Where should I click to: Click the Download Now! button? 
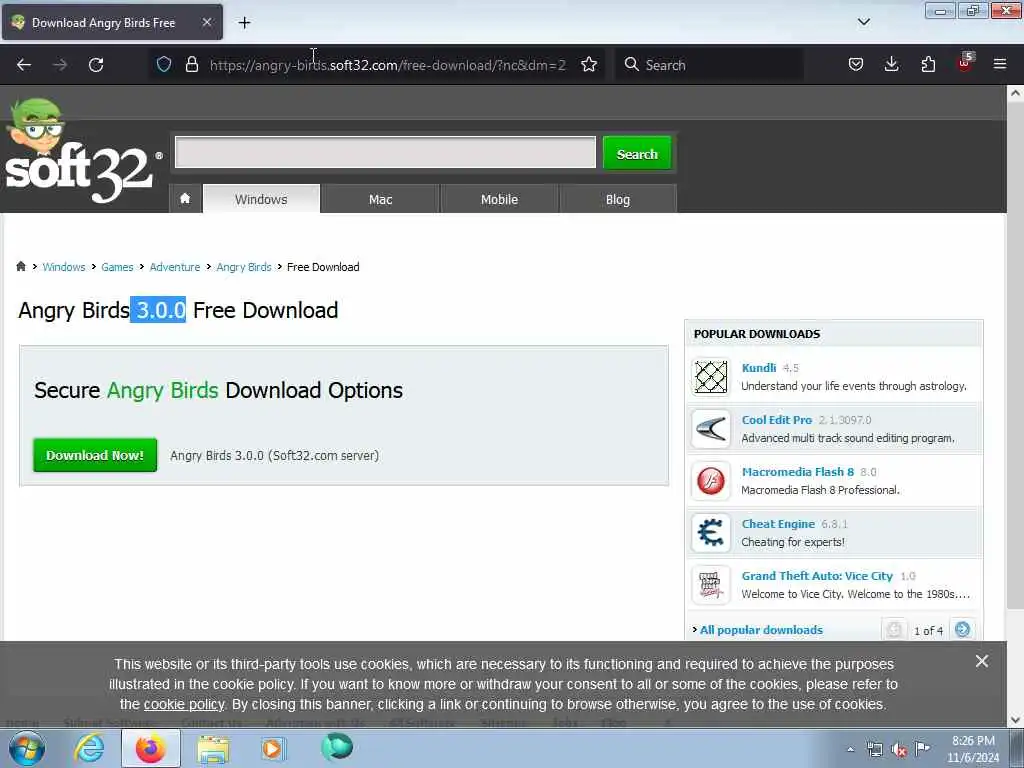click(95, 455)
